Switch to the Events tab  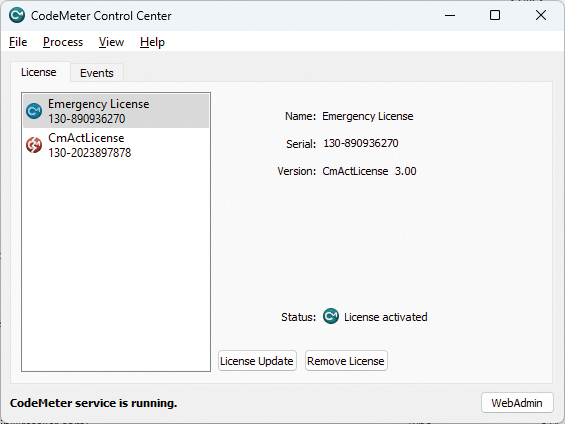97,73
